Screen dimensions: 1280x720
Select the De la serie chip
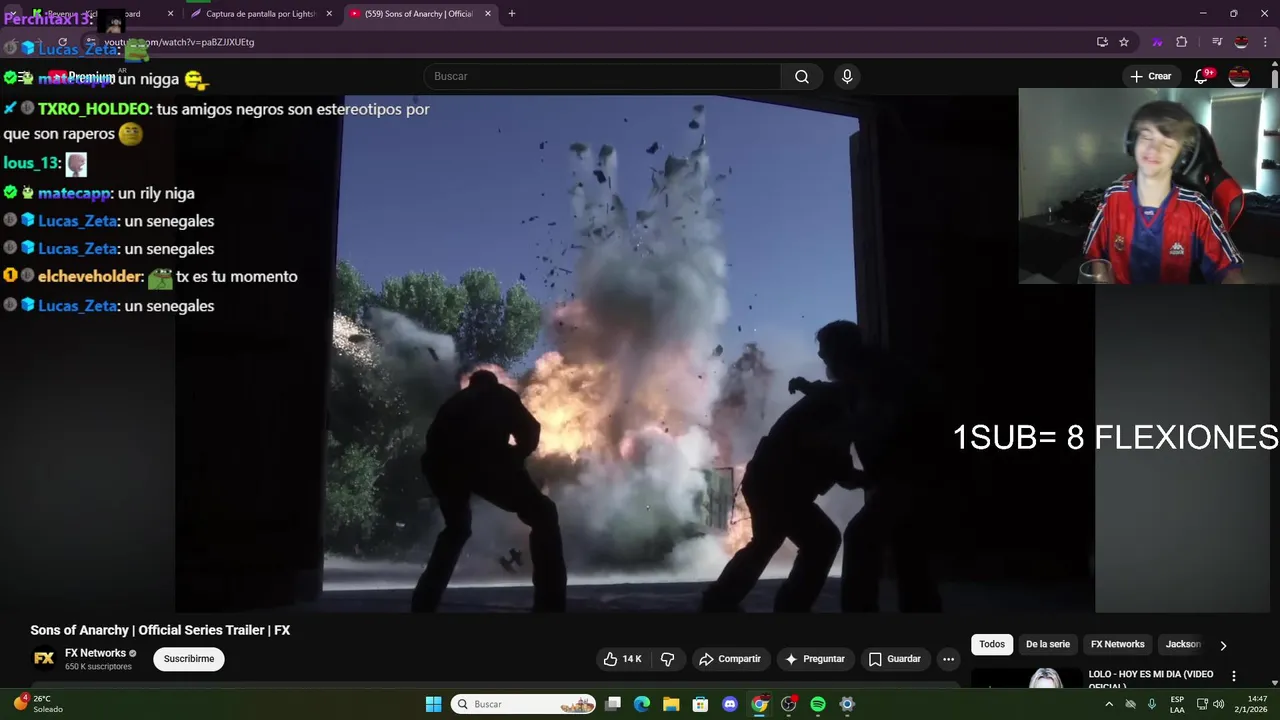[x=1047, y=644]
